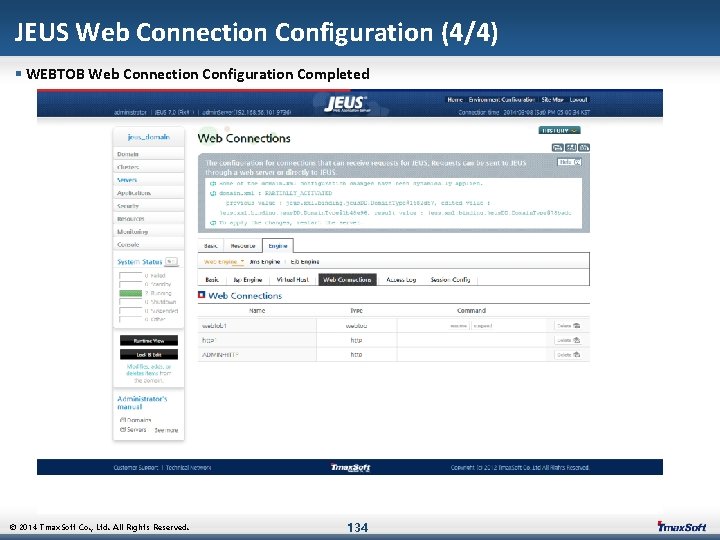Delete the webtob1 connection

568,326
